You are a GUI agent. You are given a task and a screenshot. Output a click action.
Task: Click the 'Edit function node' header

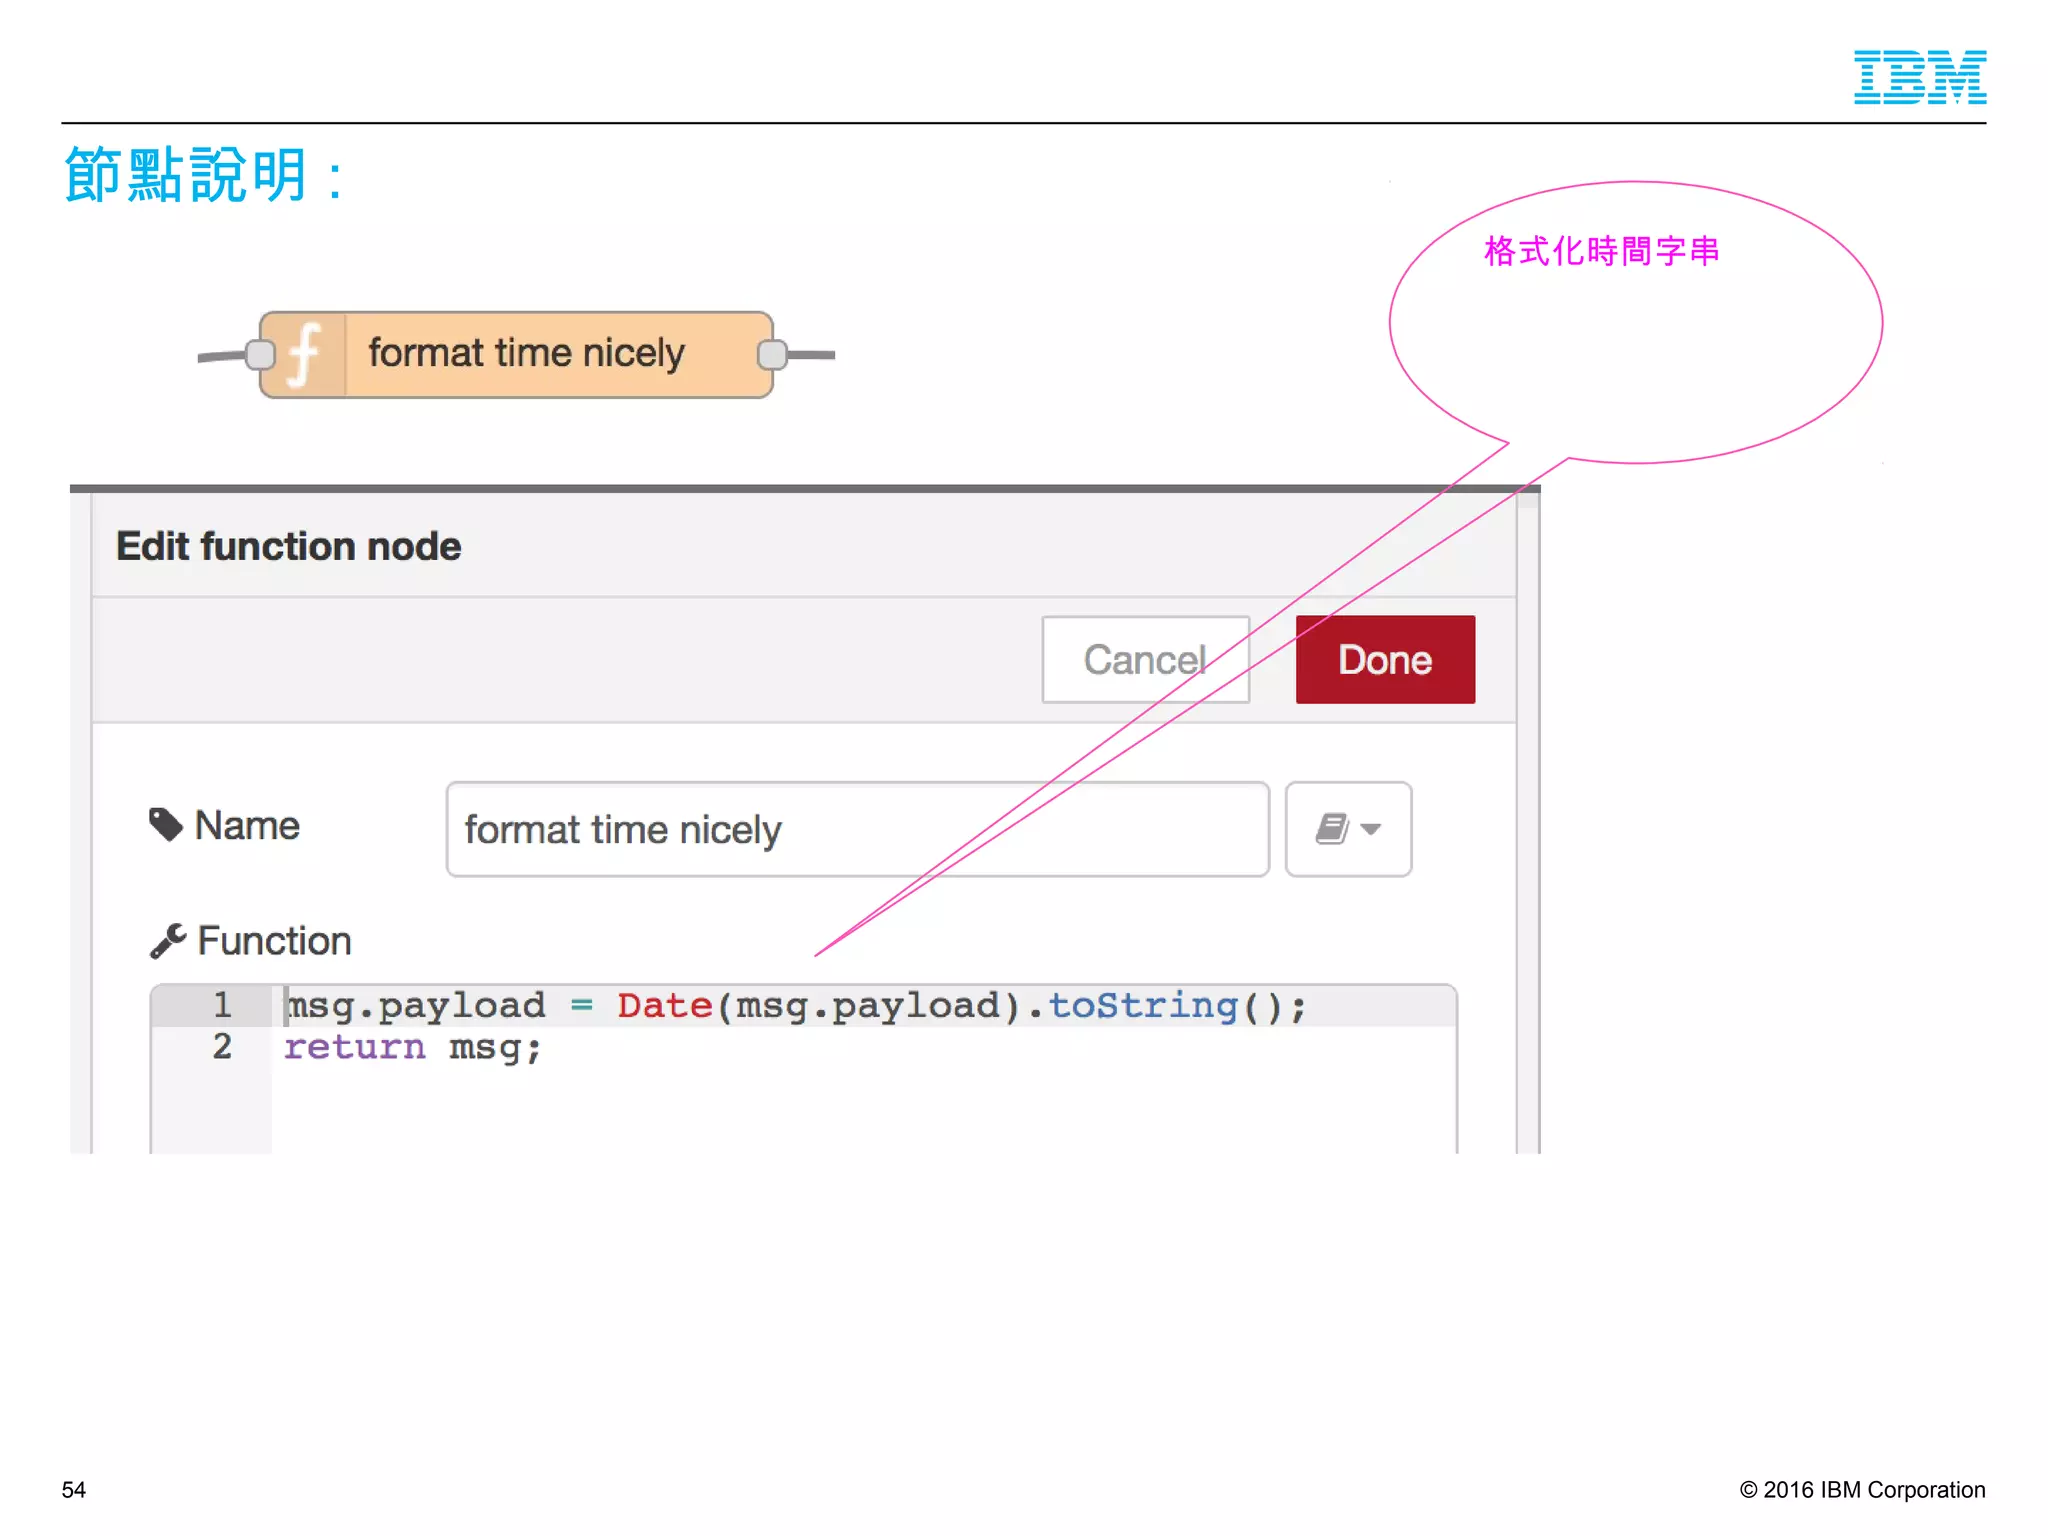[x=289, y=546]
